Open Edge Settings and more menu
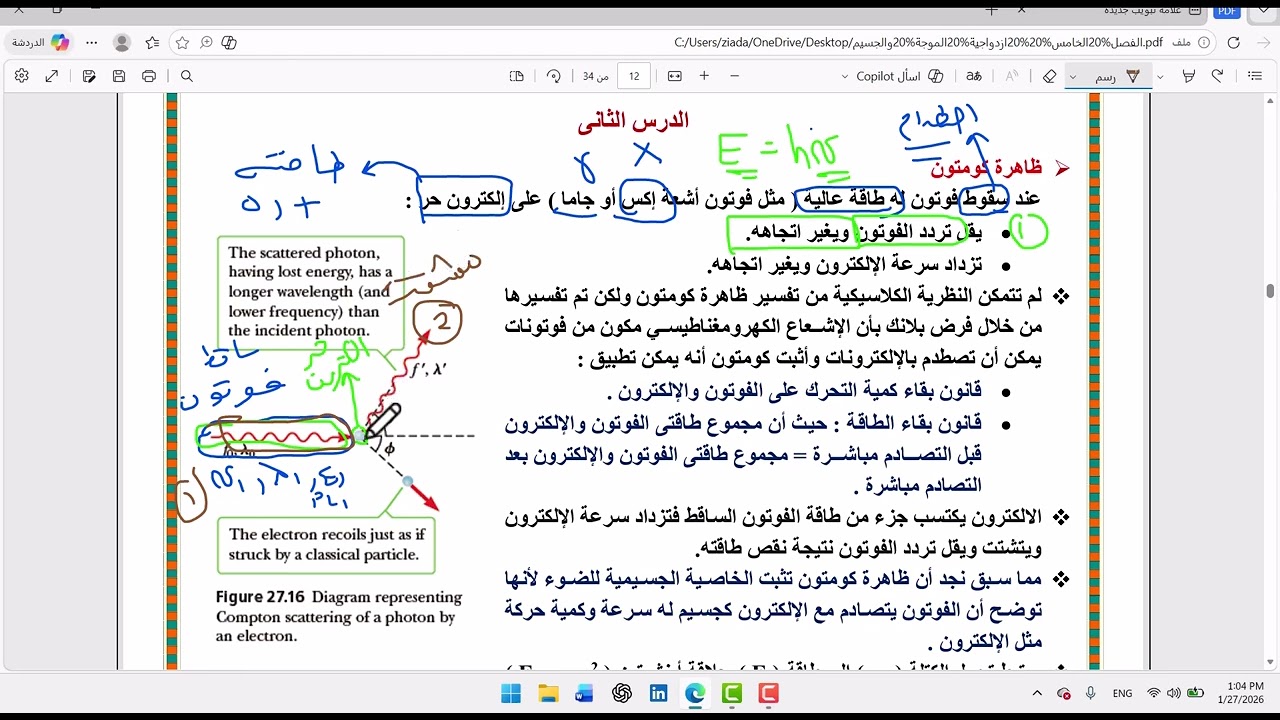 coord(92,43)
